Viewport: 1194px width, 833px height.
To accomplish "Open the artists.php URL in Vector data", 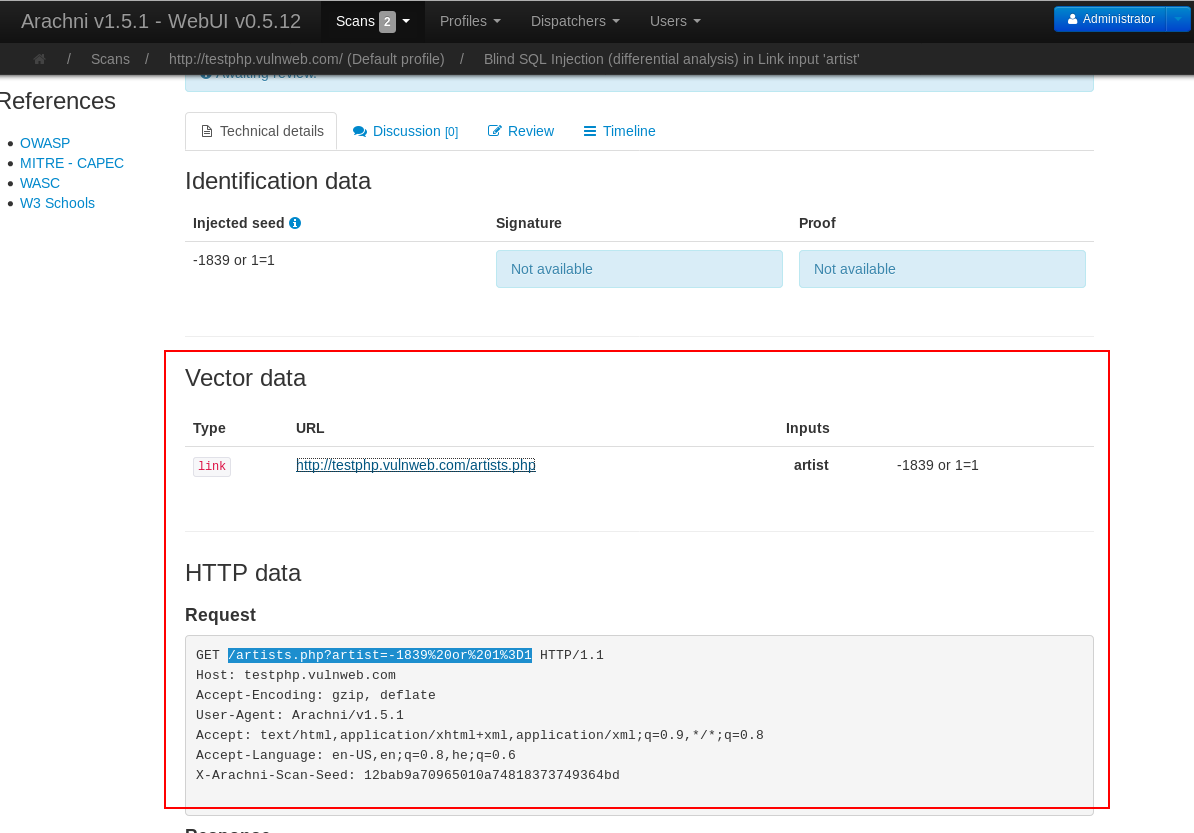I will tap(415, 465).
